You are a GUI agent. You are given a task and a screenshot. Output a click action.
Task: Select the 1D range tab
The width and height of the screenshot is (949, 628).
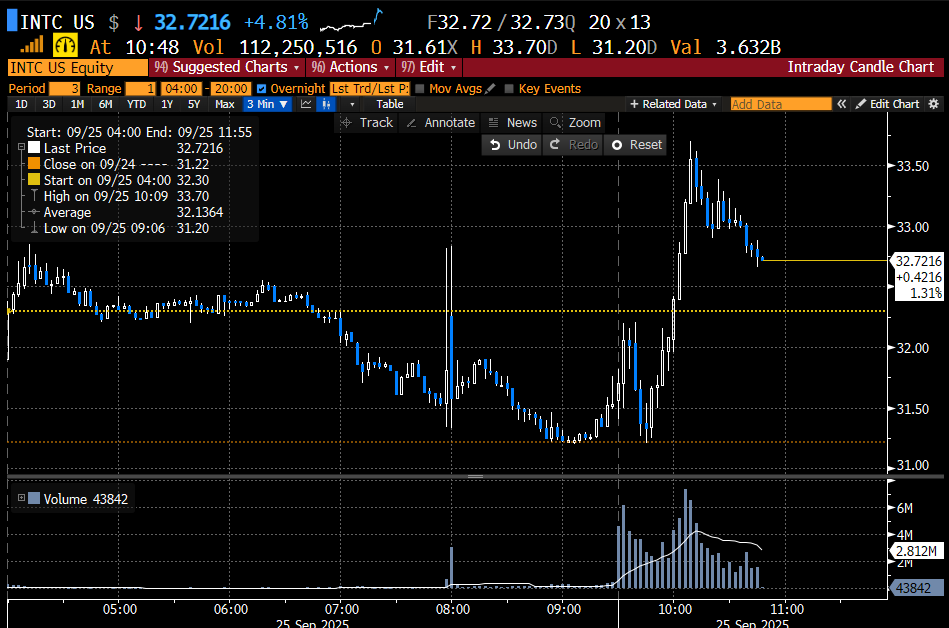click(x=21, y=104)
